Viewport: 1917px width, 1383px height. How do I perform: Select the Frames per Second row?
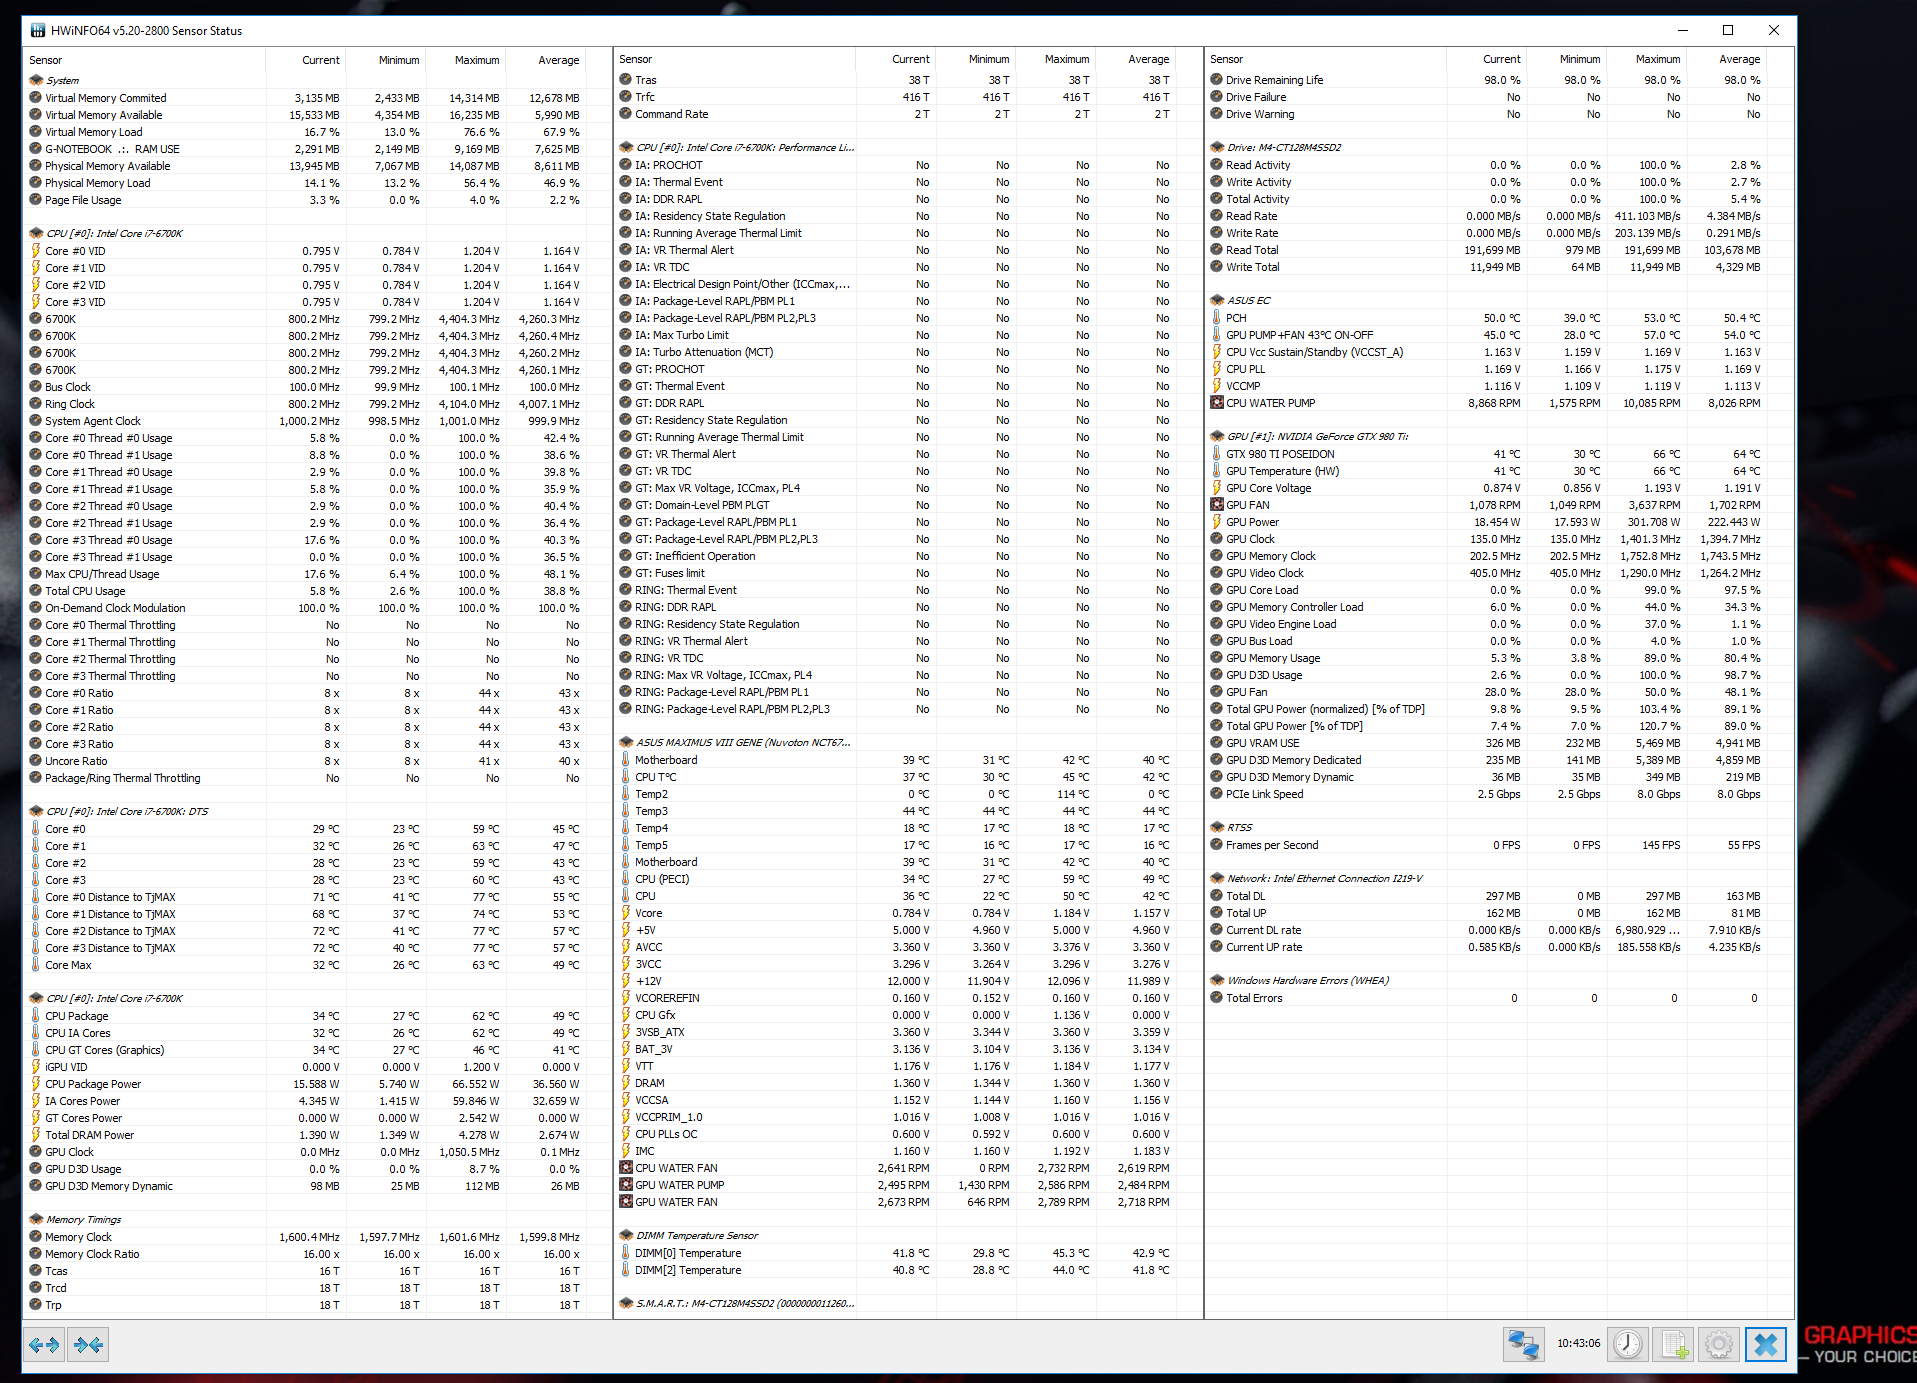pyautogui.click(x=1272, y=845)
